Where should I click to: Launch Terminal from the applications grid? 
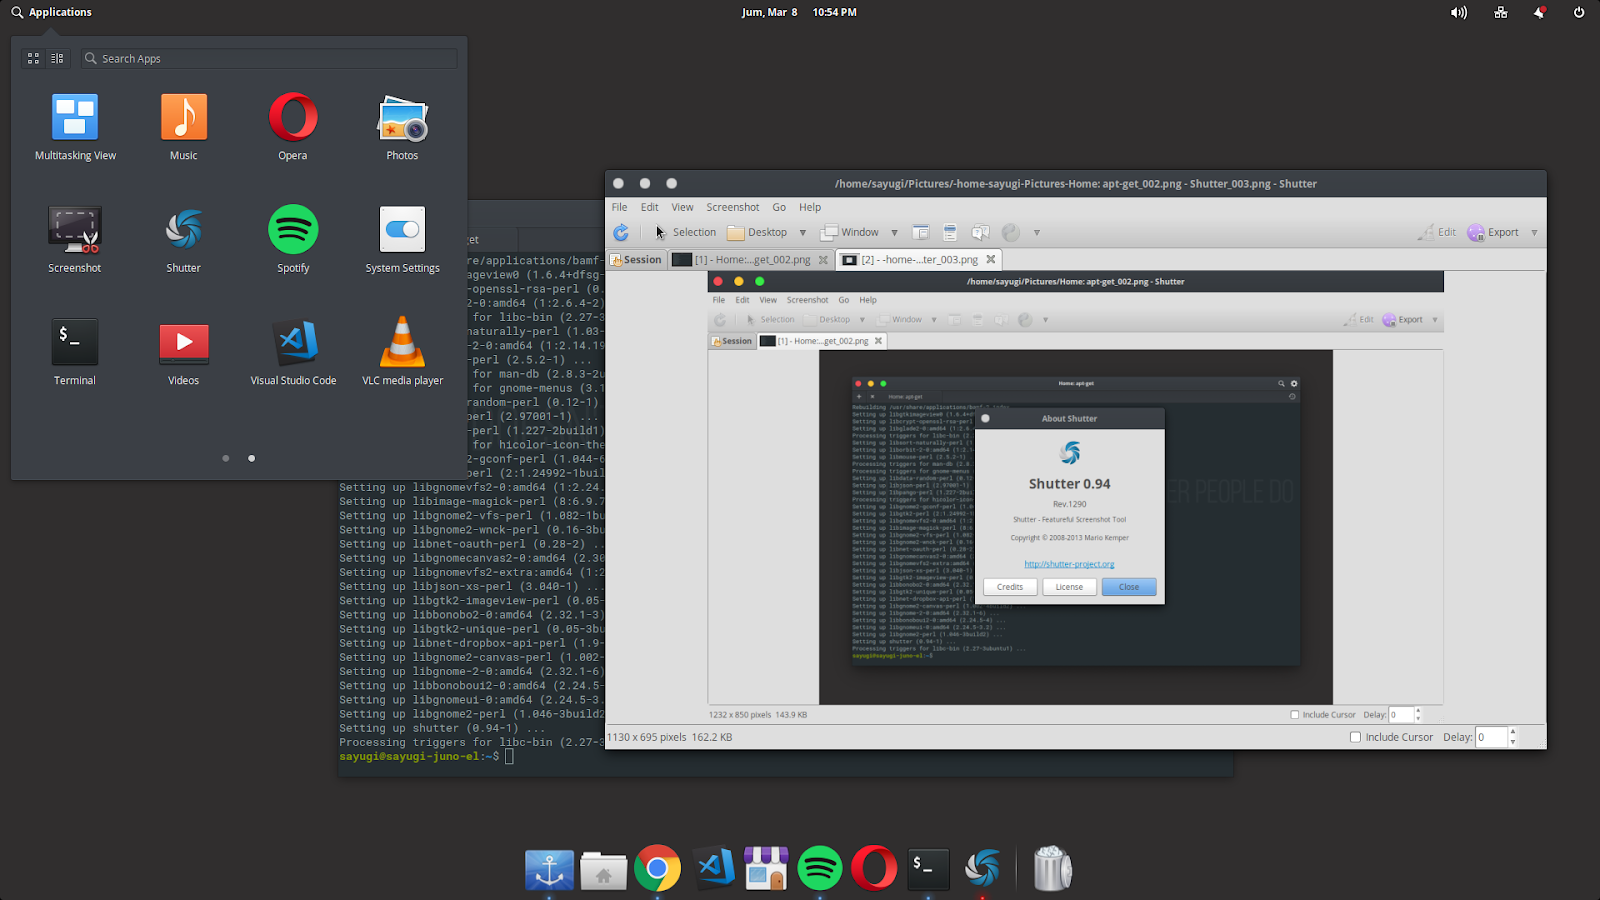click(x=75, y=352)
